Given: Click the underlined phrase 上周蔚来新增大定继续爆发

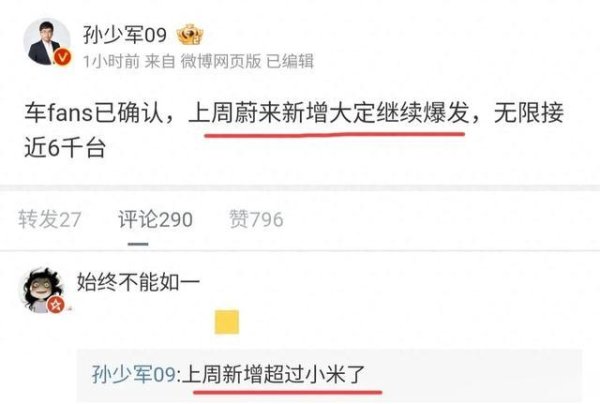Looking at the screenshot, I should (x=329, y=113).
